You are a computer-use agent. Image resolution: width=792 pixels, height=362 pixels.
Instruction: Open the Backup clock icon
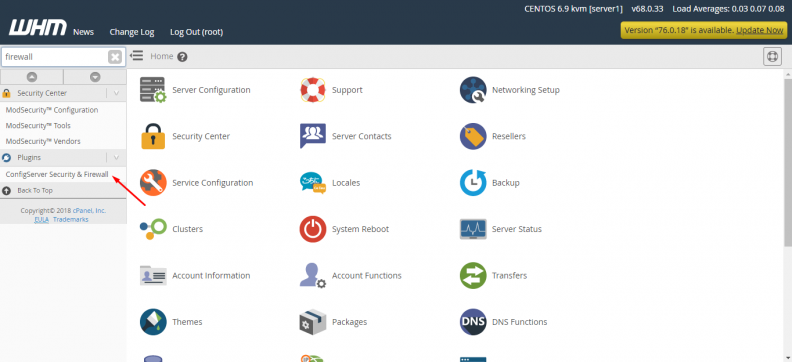[x=473, y=183]
